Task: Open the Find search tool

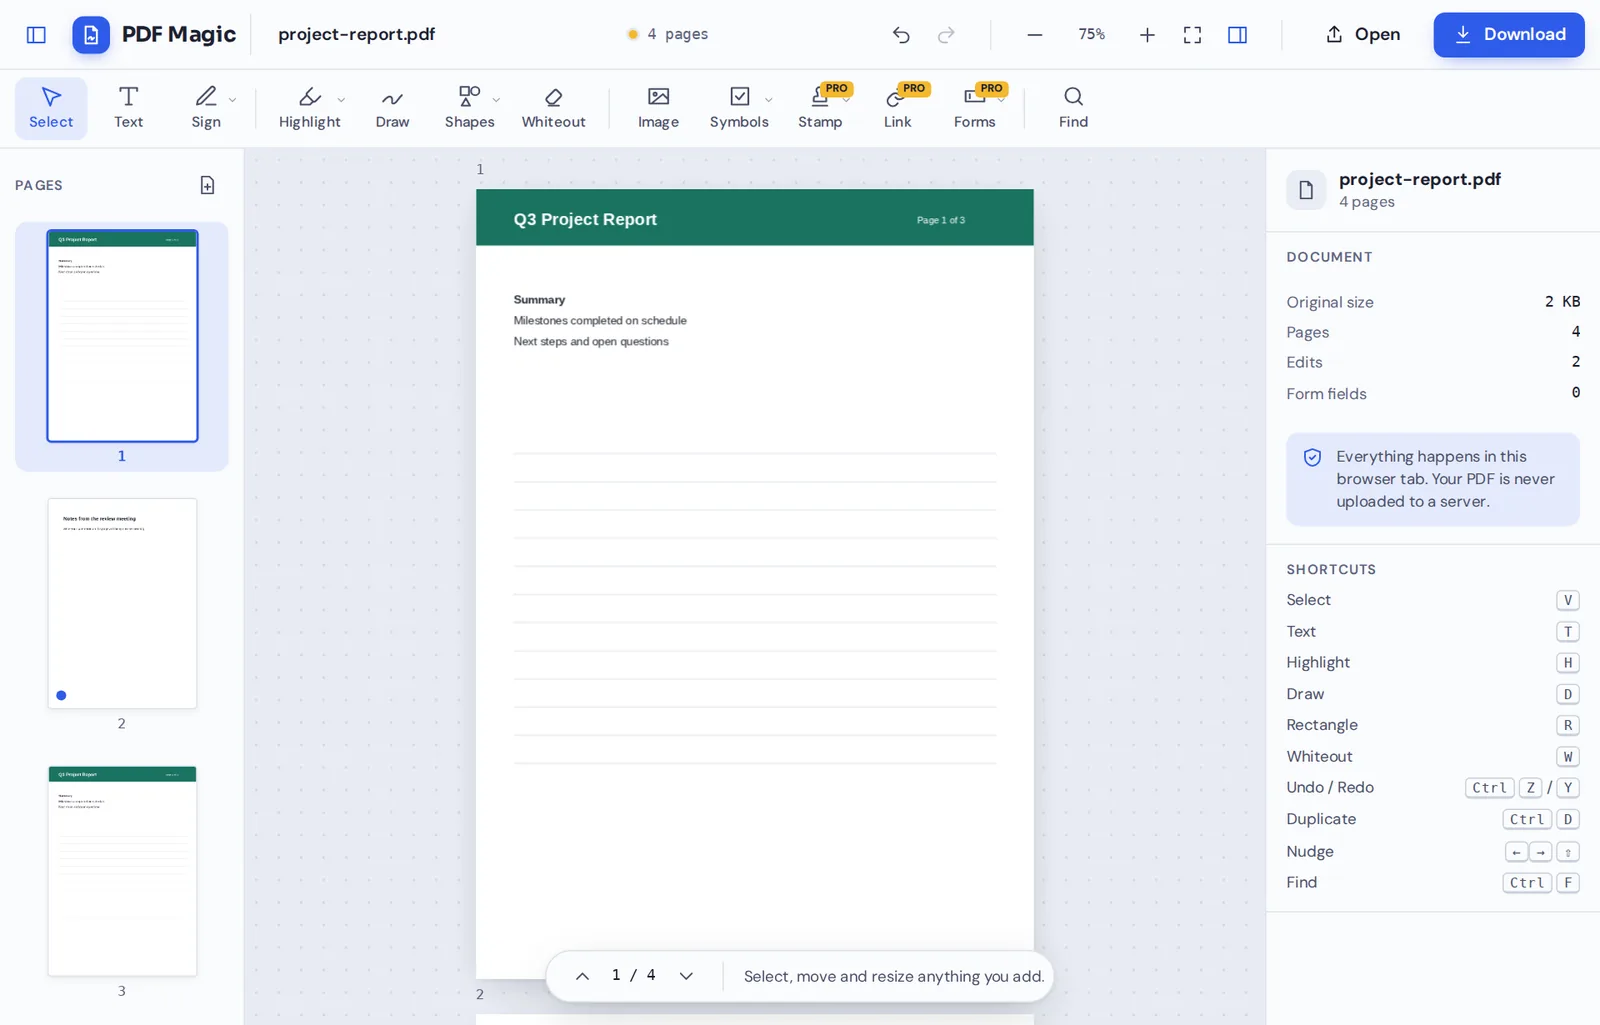Action: click(x=1073, y=108)
